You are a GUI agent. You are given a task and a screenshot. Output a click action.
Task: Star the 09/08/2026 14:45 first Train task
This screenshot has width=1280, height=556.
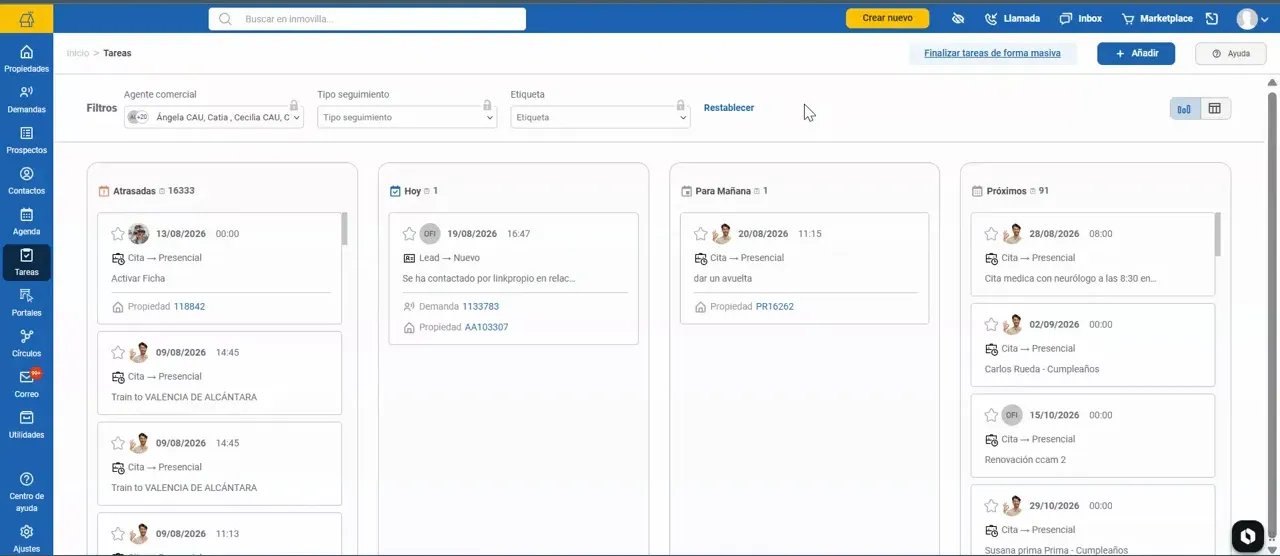pos(117,353)
